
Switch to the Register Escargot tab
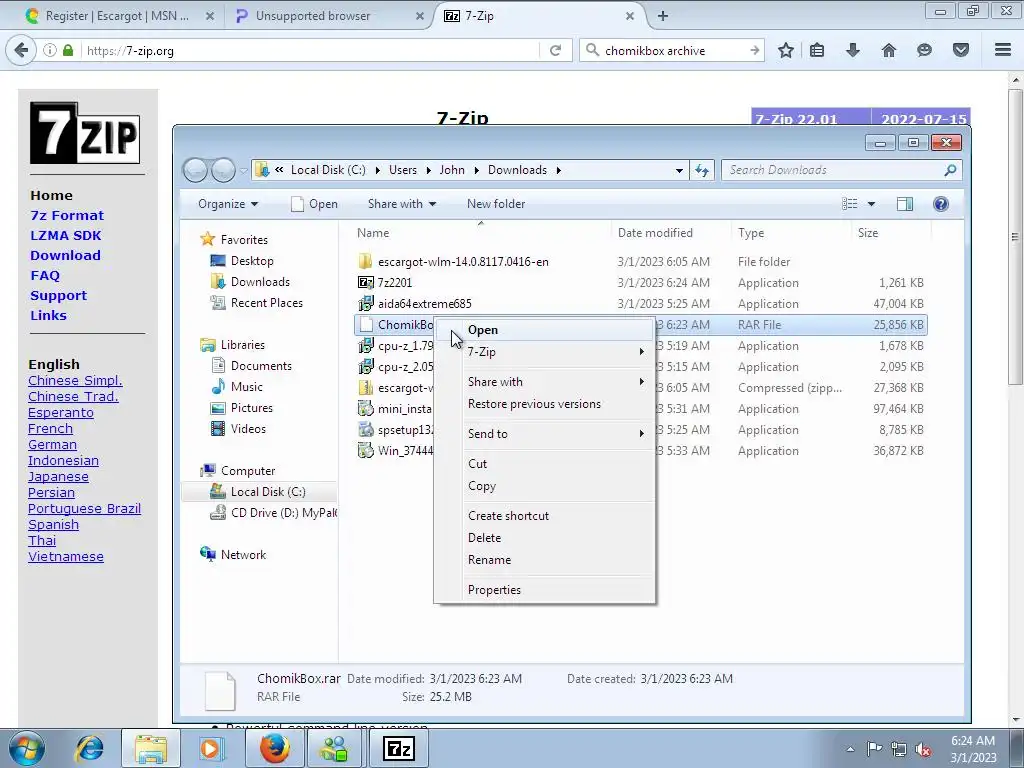pos(119,16)
